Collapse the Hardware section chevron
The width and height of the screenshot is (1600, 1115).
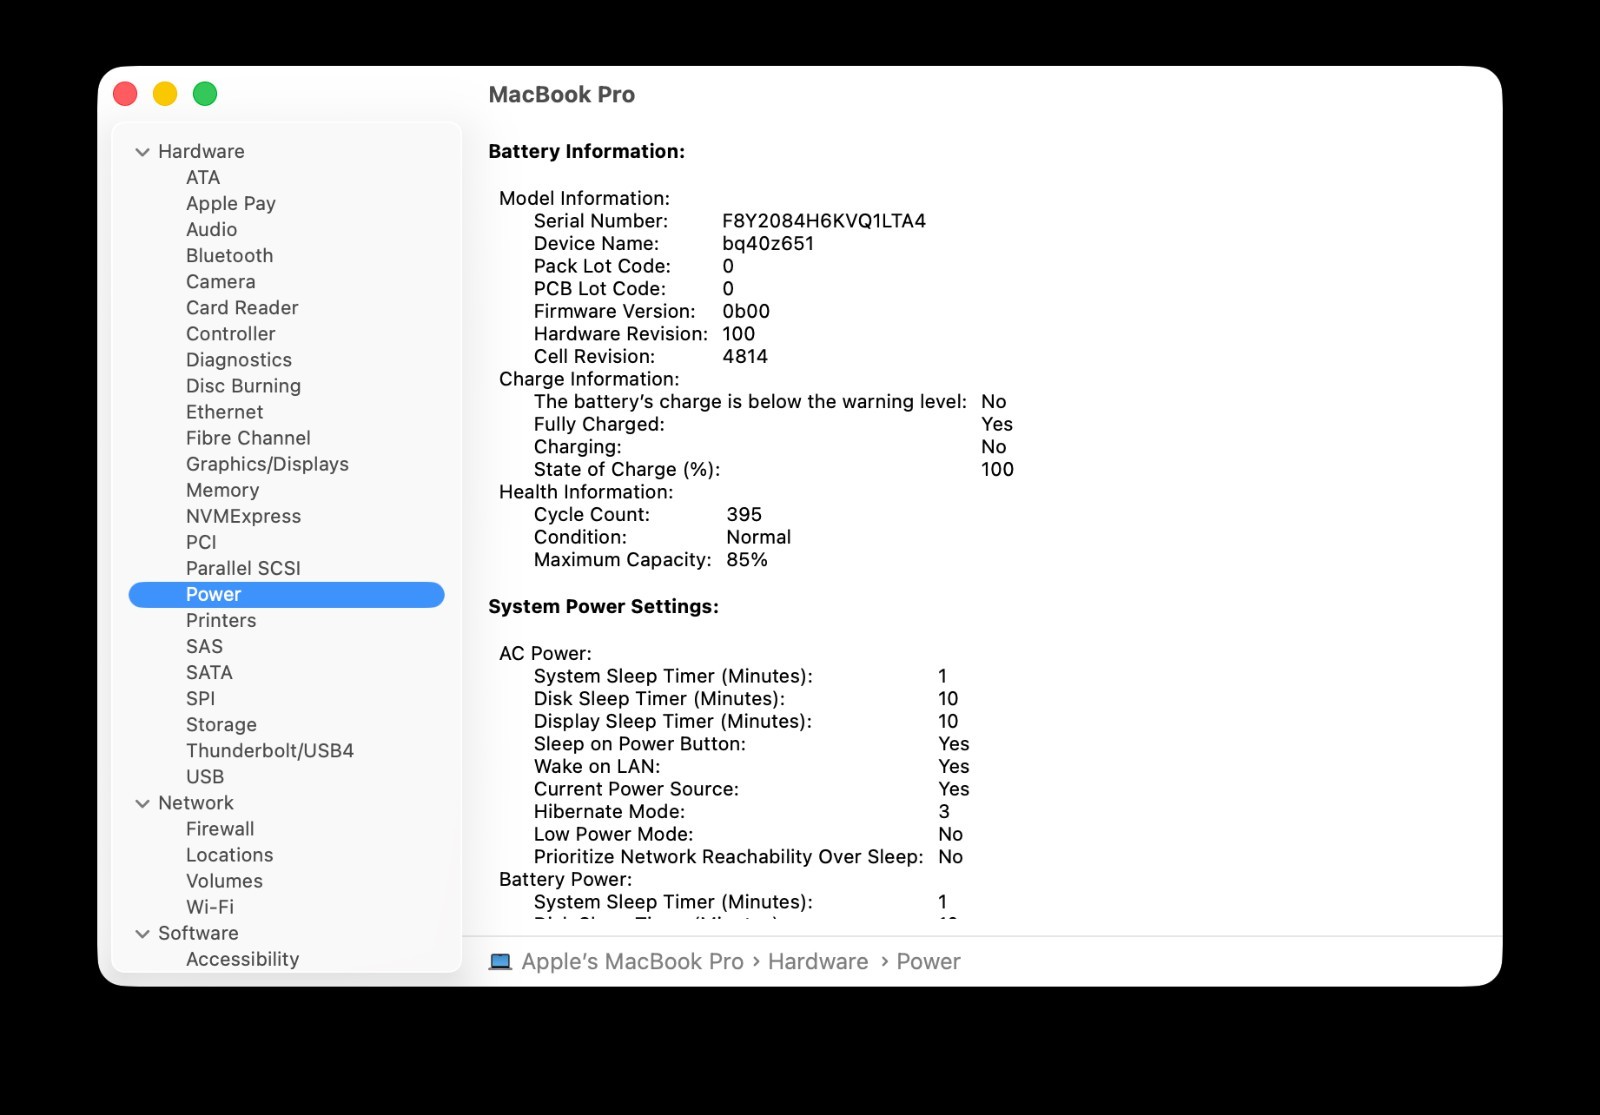pyautogui.click(x=142, y=152)
